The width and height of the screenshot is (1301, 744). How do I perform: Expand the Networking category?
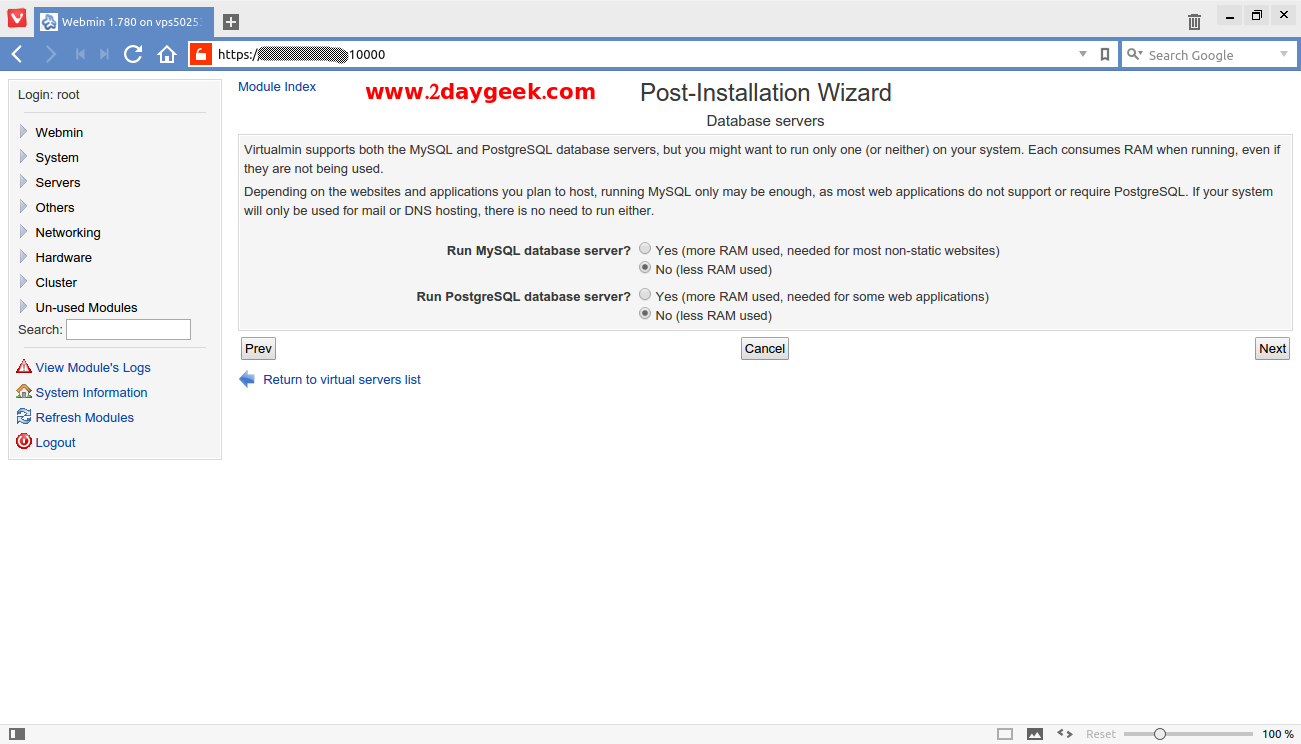point(24,231)
